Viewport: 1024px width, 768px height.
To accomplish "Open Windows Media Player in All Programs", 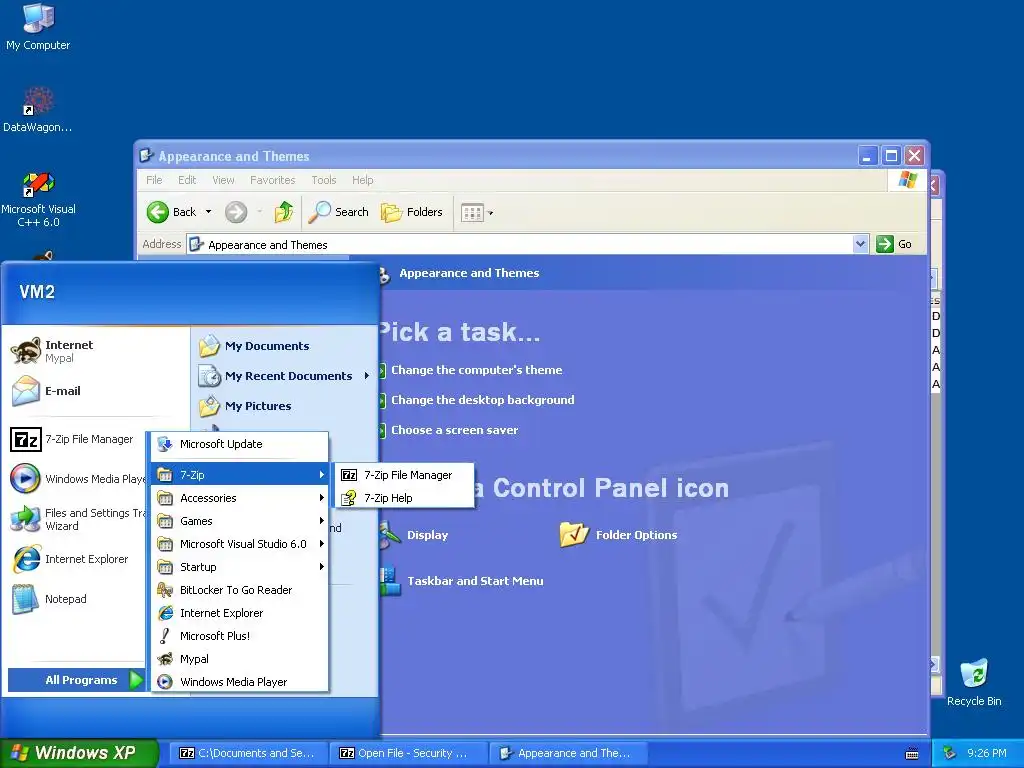I will [x=240, y=682].
